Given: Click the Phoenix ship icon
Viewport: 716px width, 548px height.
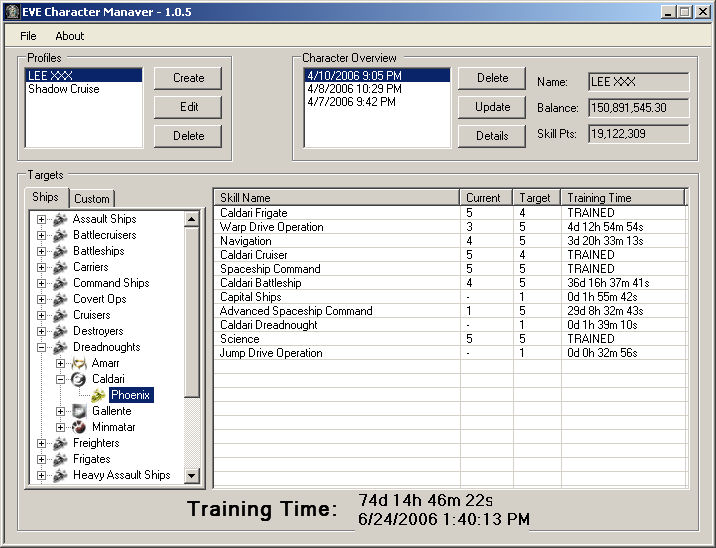Looking at the screenshot, I should (98, 395).
